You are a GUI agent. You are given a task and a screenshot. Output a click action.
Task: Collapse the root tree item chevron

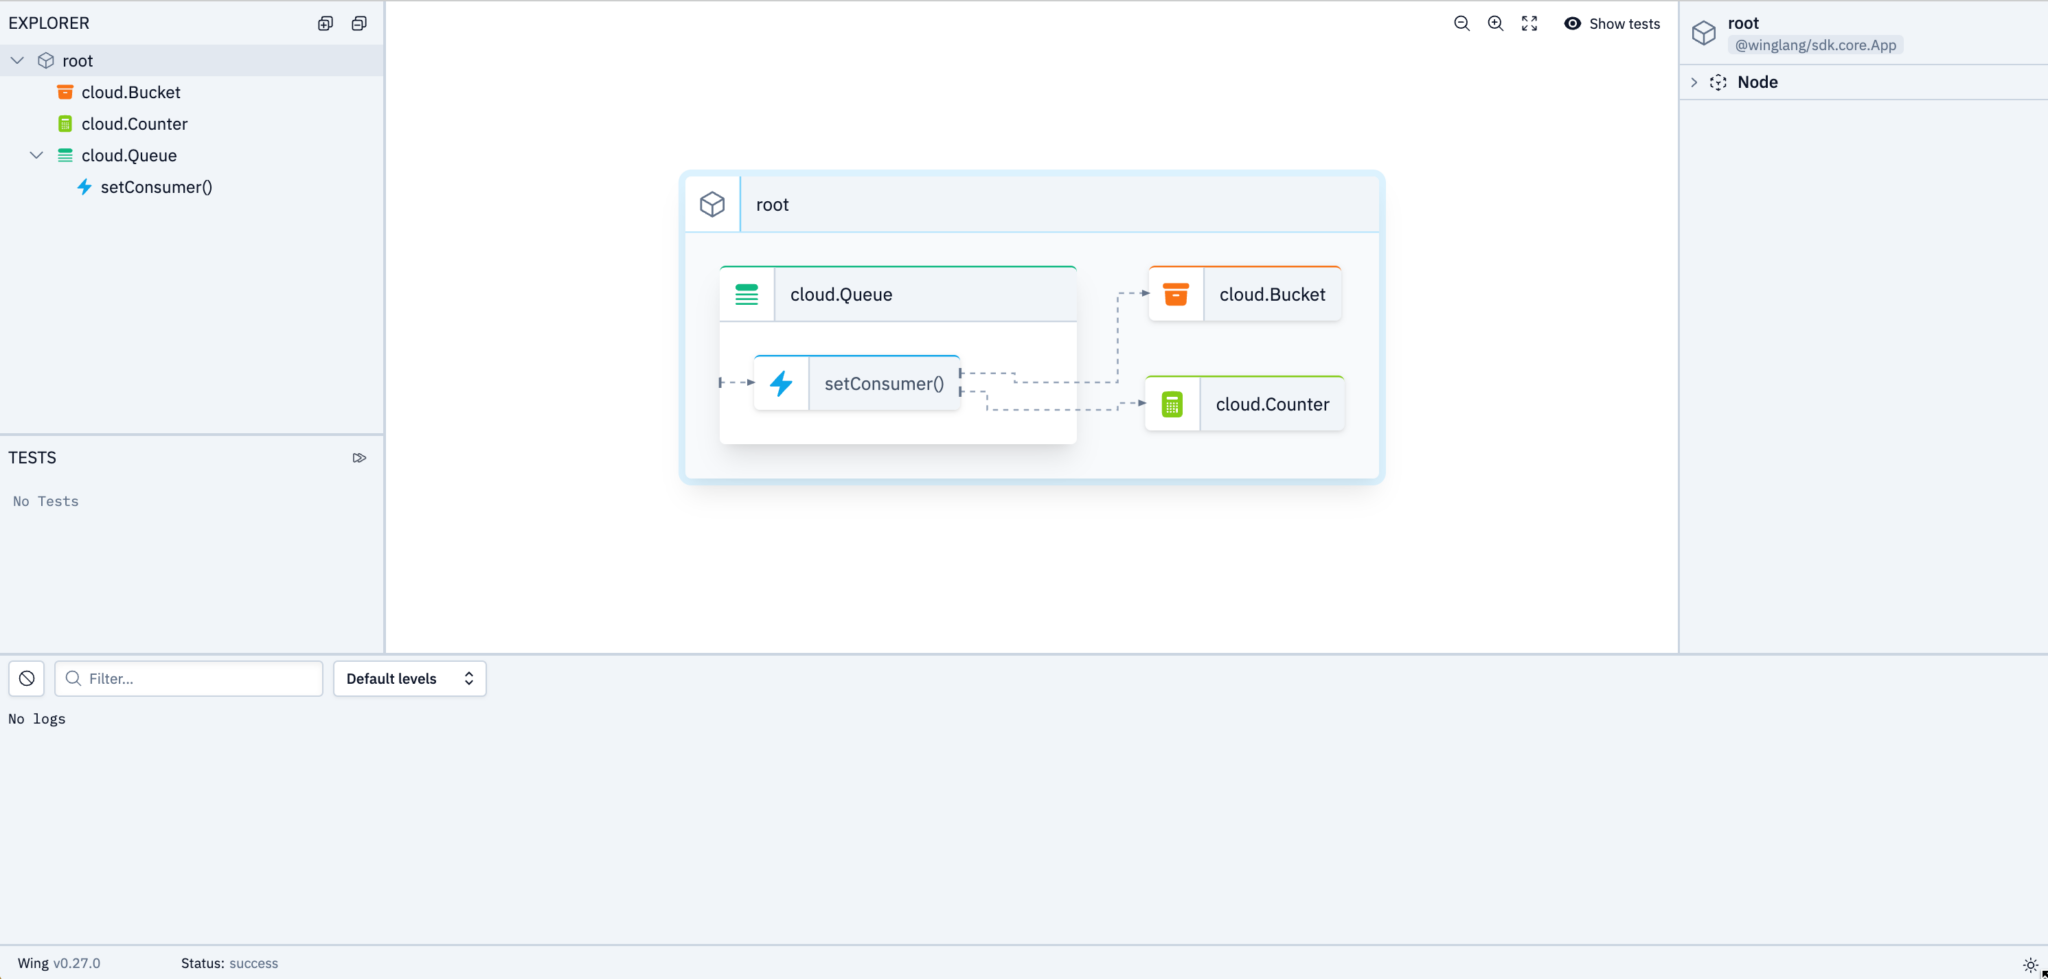coord(17,61)
